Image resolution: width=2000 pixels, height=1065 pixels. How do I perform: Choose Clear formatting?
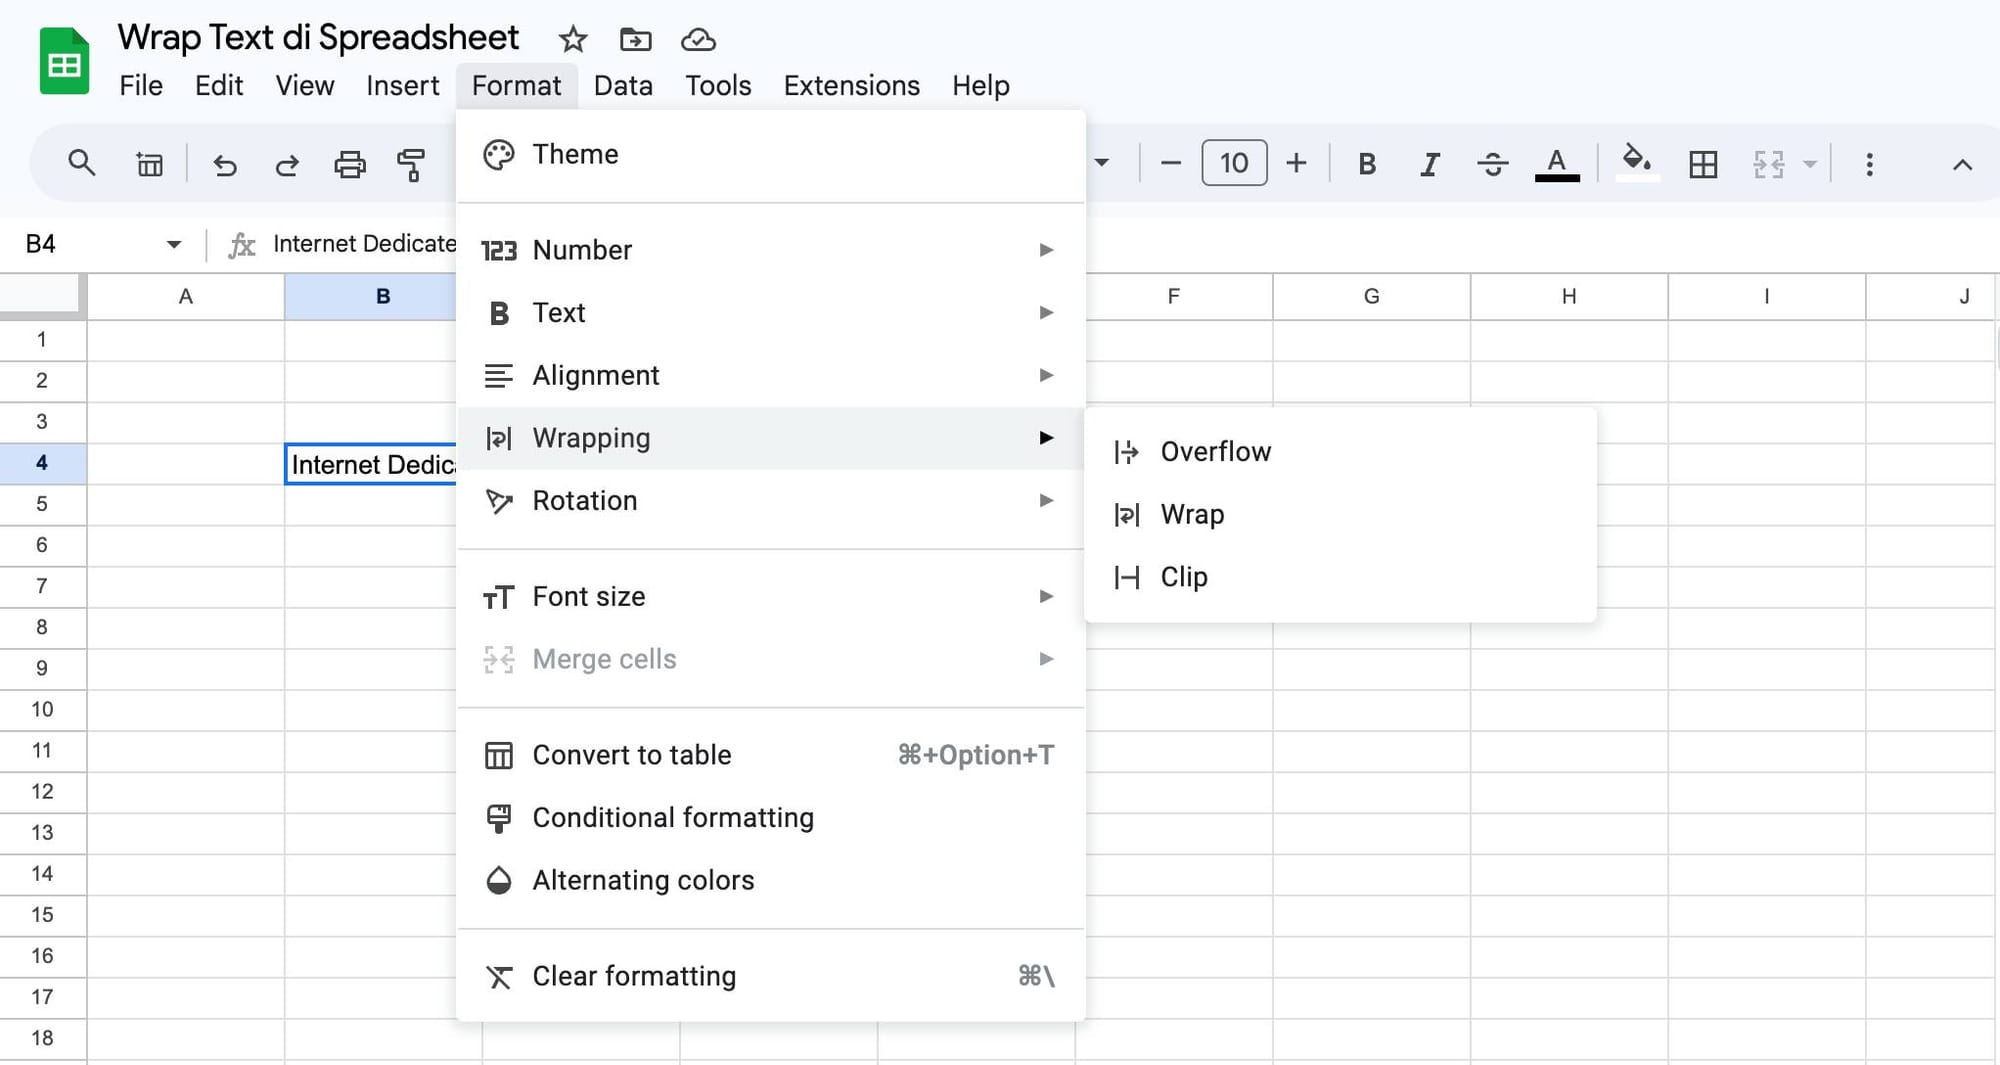tap(770, 976)
